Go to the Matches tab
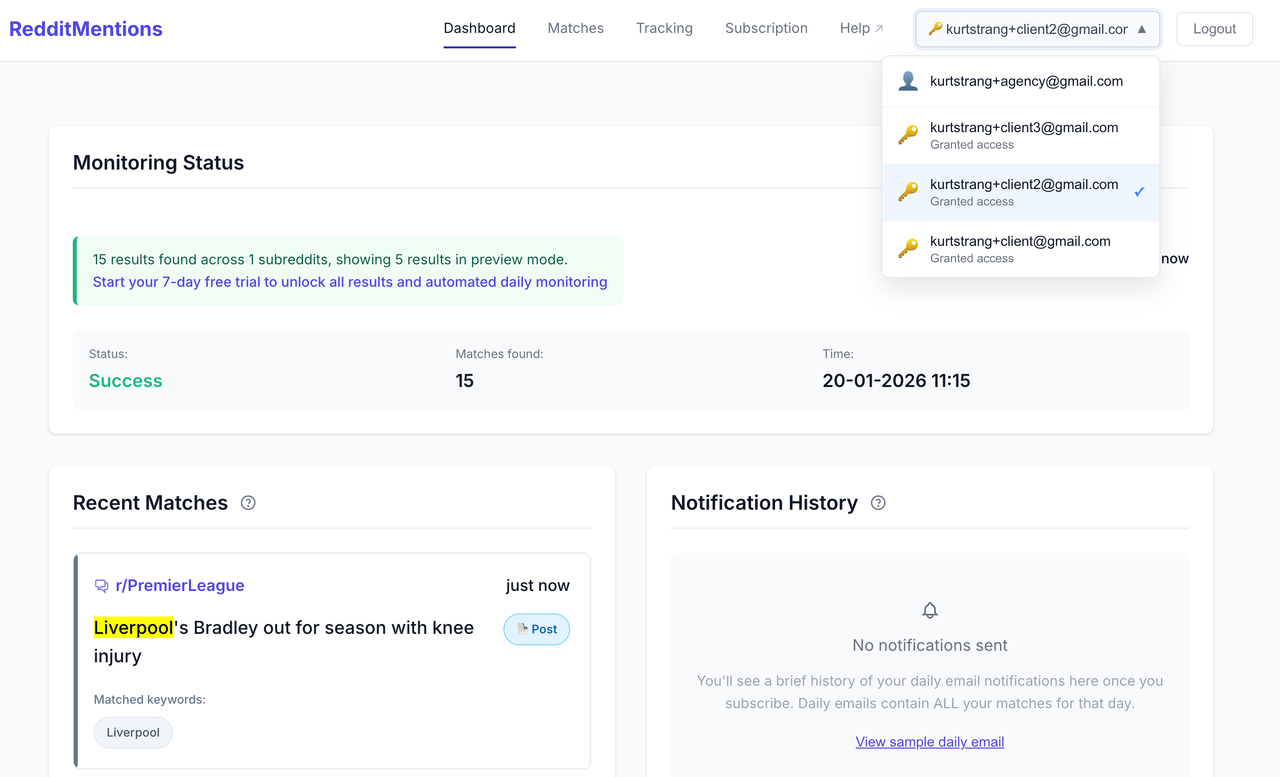The image size is (1280, 777). (576, 28)
